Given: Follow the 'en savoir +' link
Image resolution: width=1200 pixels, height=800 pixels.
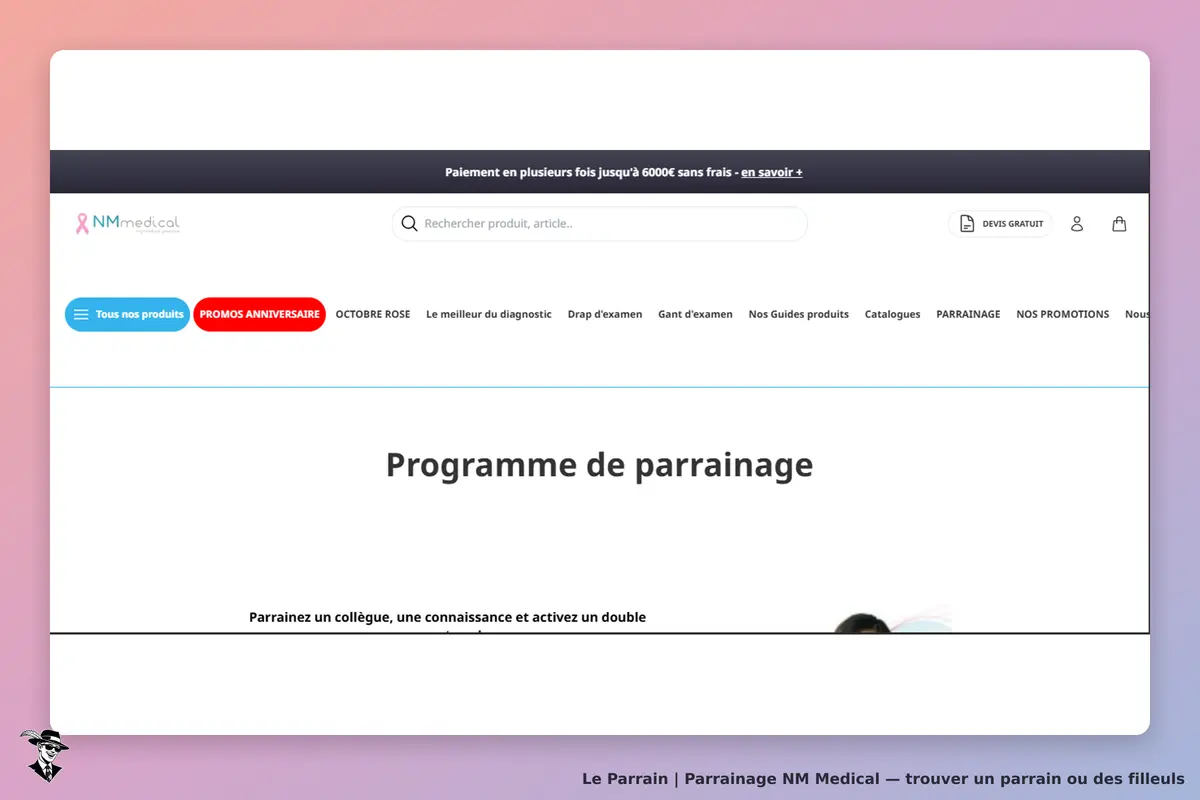Looking at the screenshot, I should pyautogui.click(x=772, y=172).
